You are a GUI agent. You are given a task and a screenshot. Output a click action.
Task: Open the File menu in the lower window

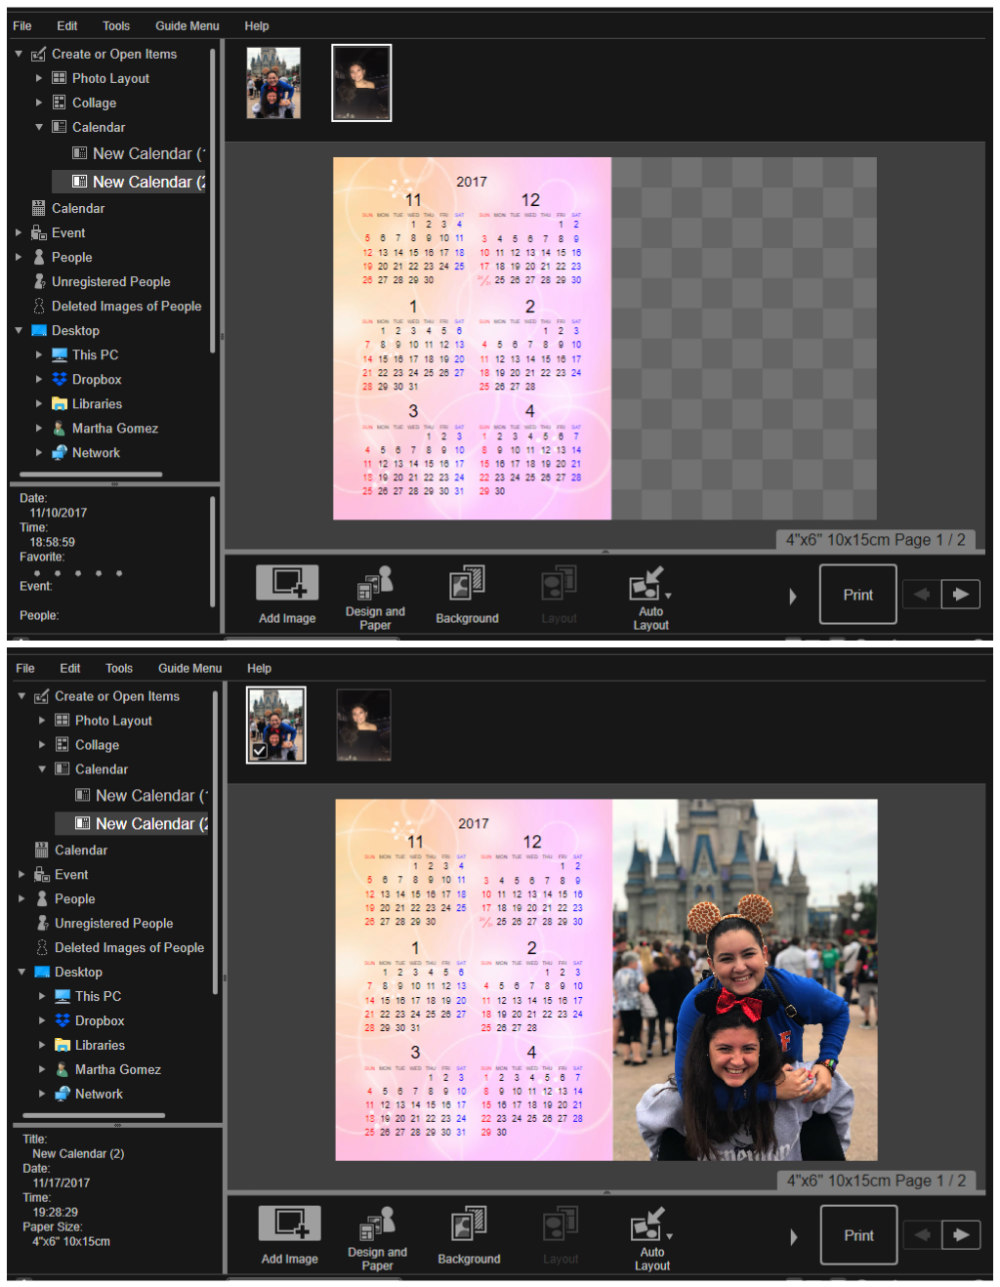click(x=25, y=668)
